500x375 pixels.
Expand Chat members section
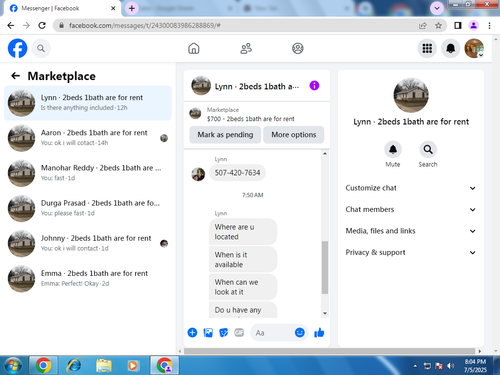tap(411, 209)
